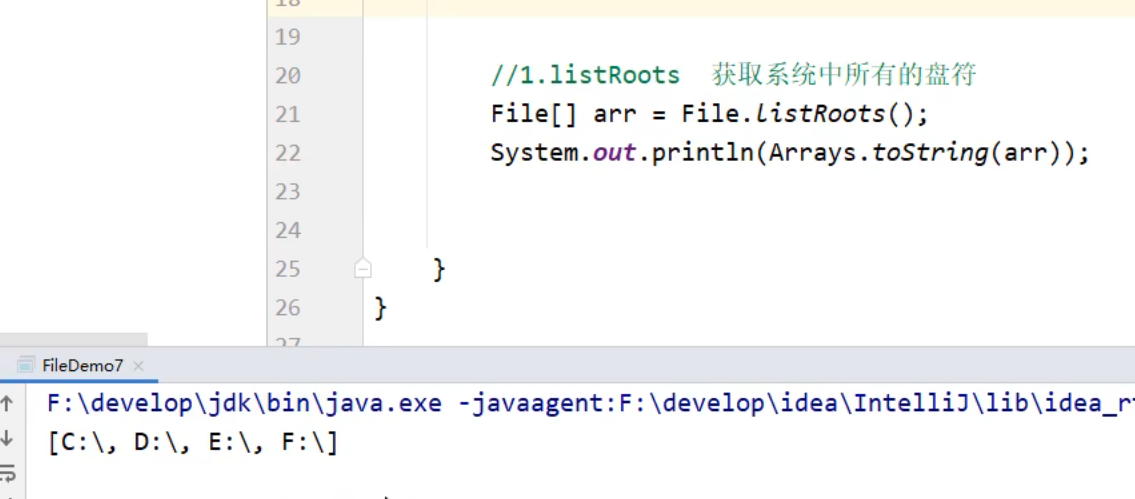
Task: Click line number 20 in the gutter
Action: [288, 76]
